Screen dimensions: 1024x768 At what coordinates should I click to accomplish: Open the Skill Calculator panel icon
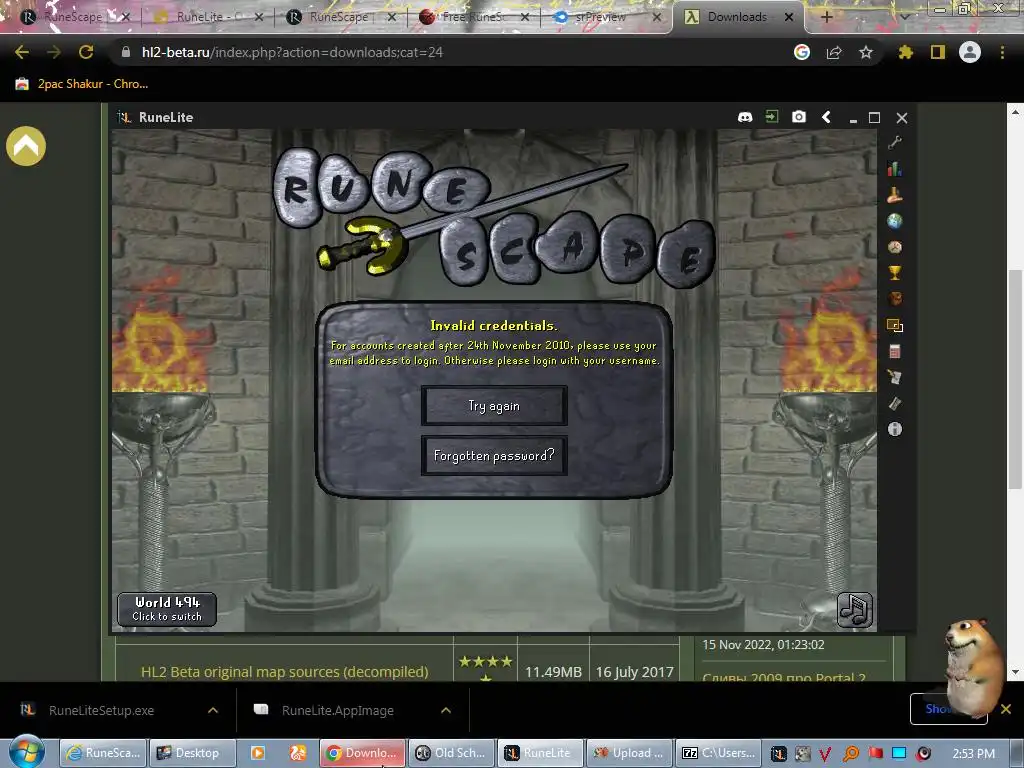point(895,195)
